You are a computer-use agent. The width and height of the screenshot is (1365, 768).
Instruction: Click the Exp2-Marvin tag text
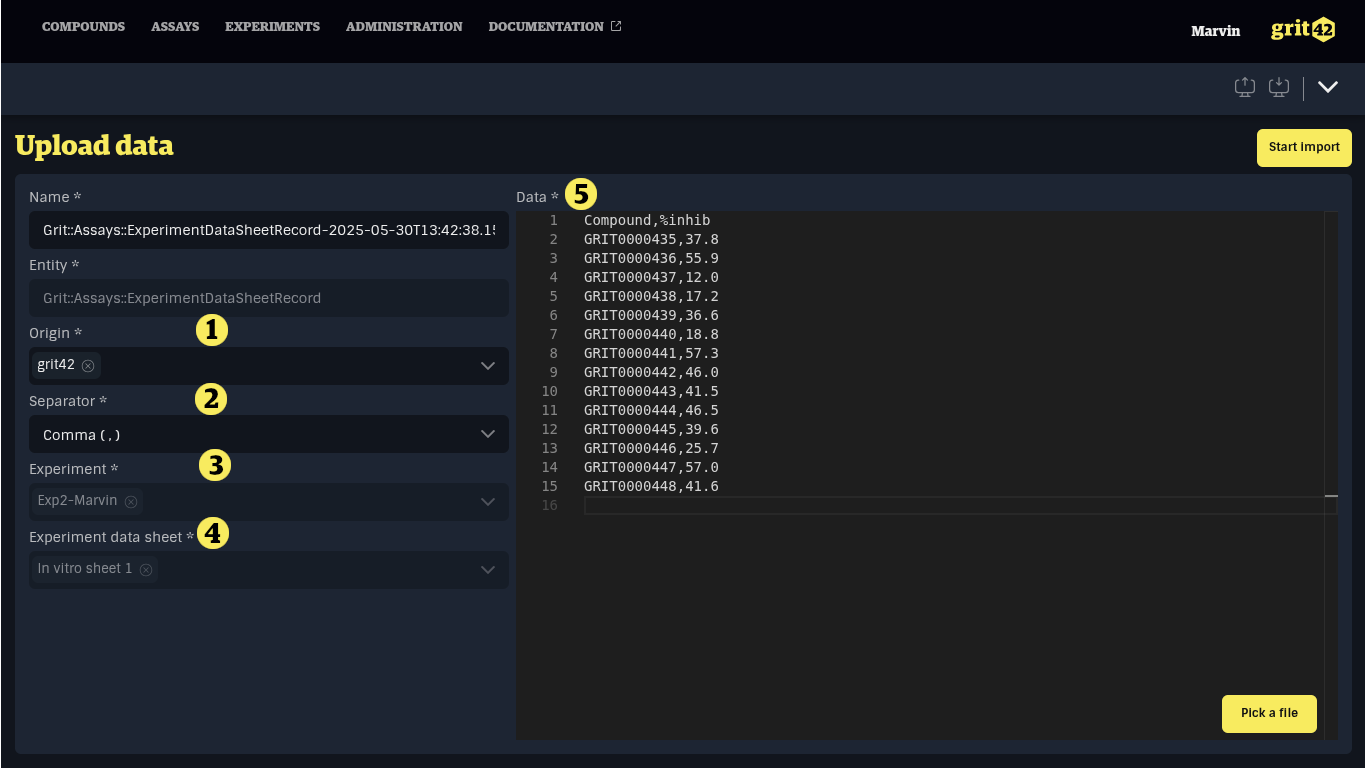tap(77, 500)
